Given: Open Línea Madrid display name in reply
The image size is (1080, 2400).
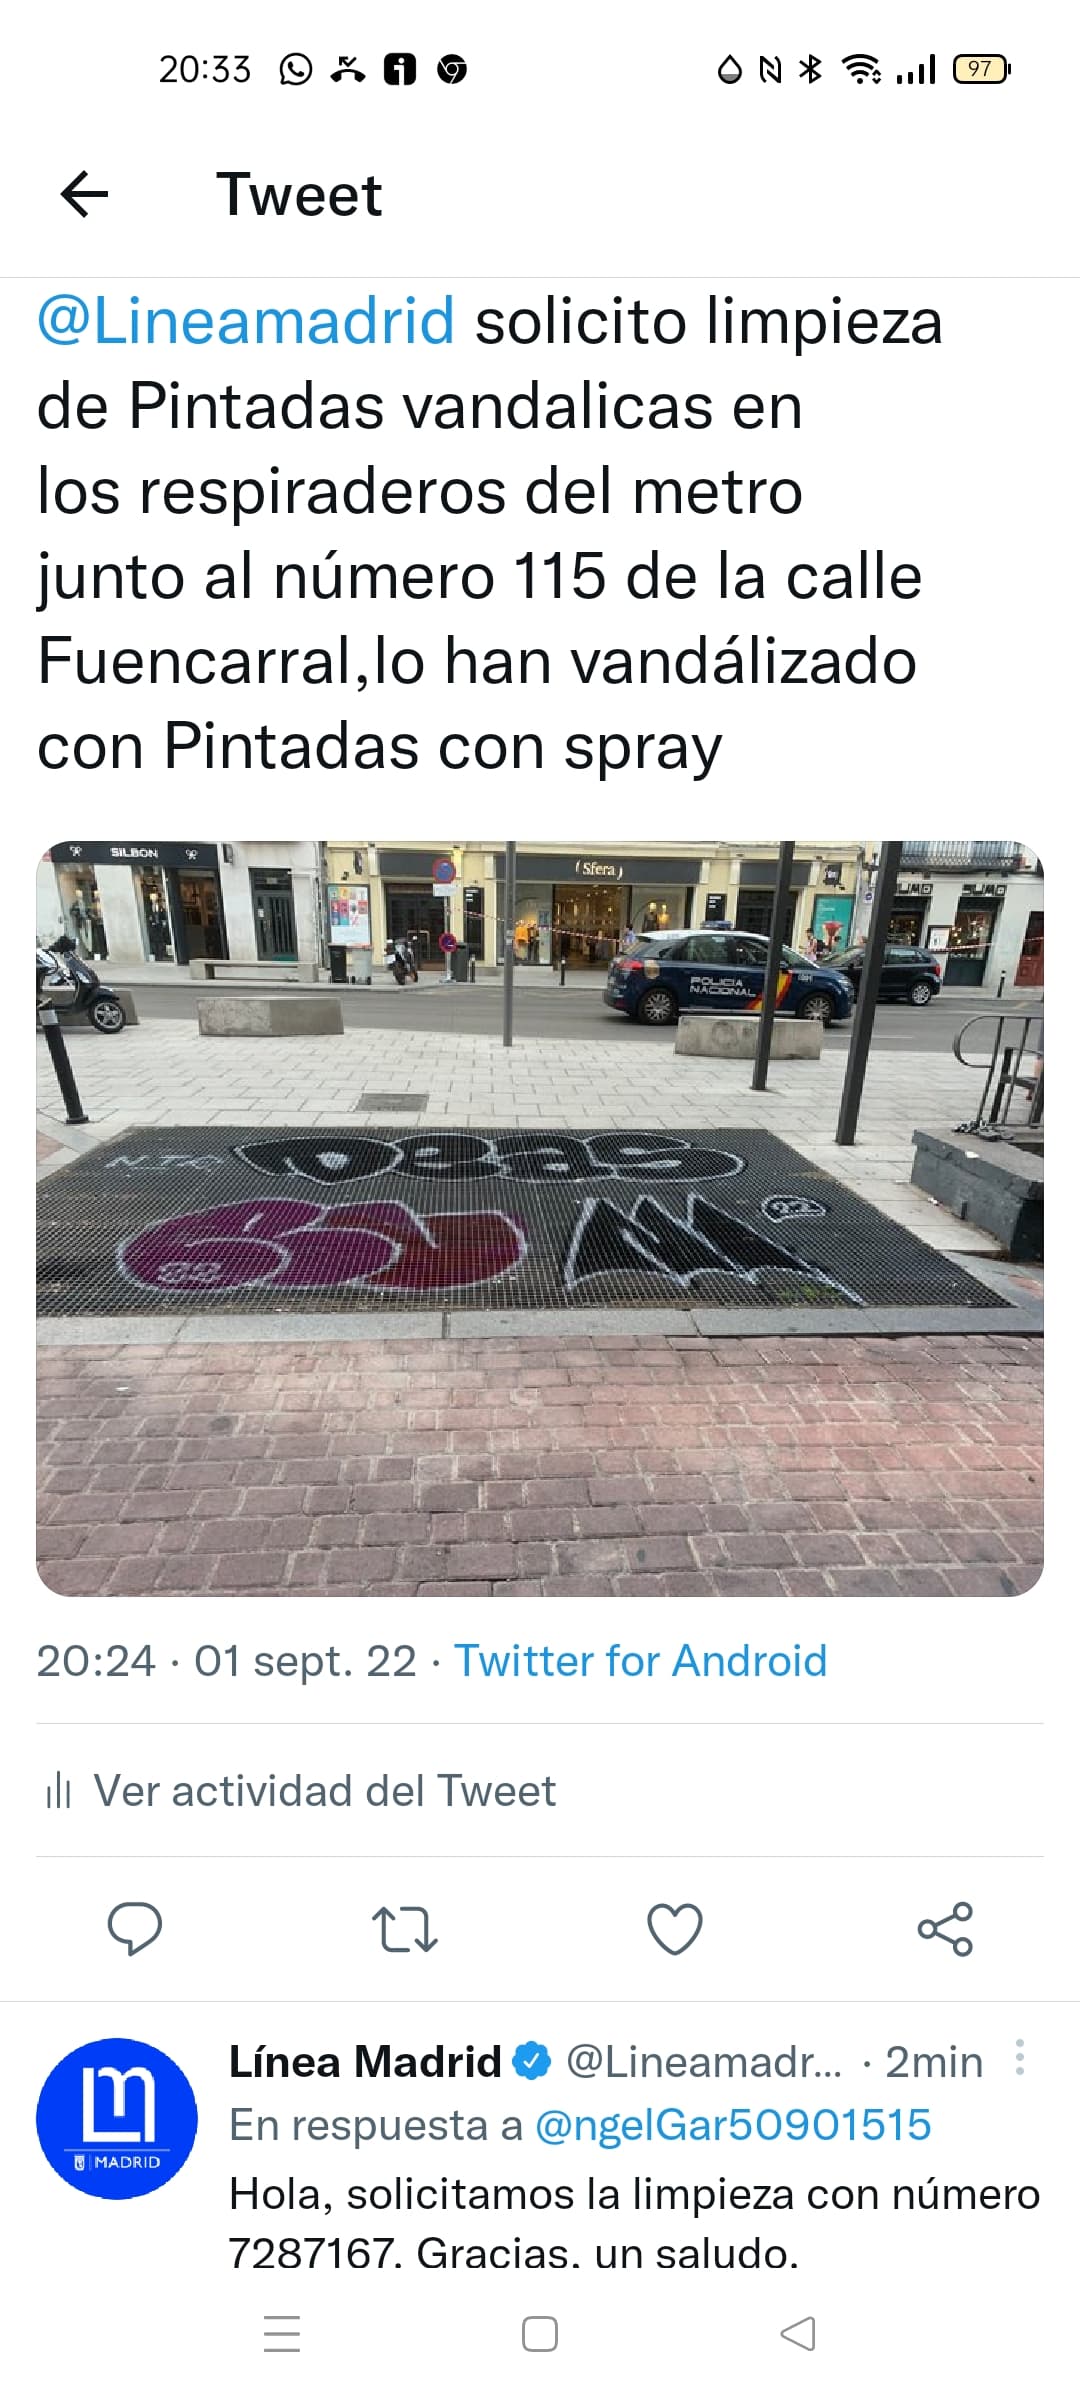Looking at the screenshot, I should coord(365,2061).
